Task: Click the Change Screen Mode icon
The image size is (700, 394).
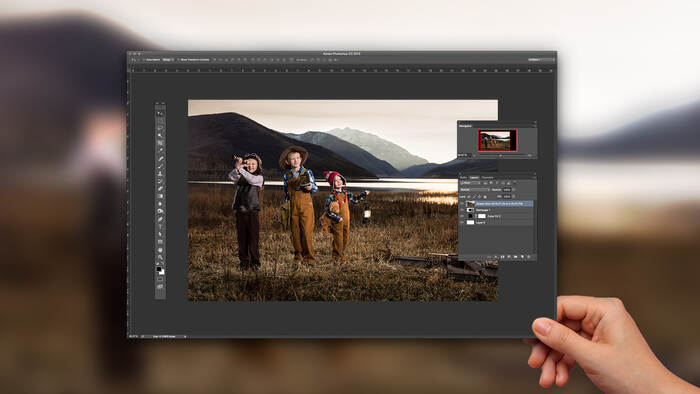Action: click(x=160, y=286)
